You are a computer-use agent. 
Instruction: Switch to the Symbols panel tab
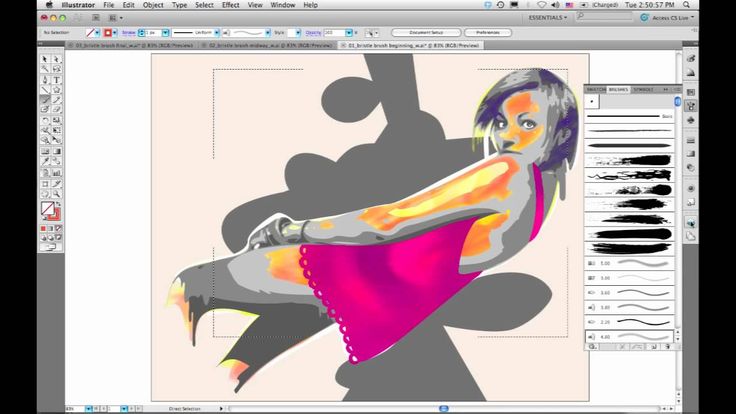point(643,89)
